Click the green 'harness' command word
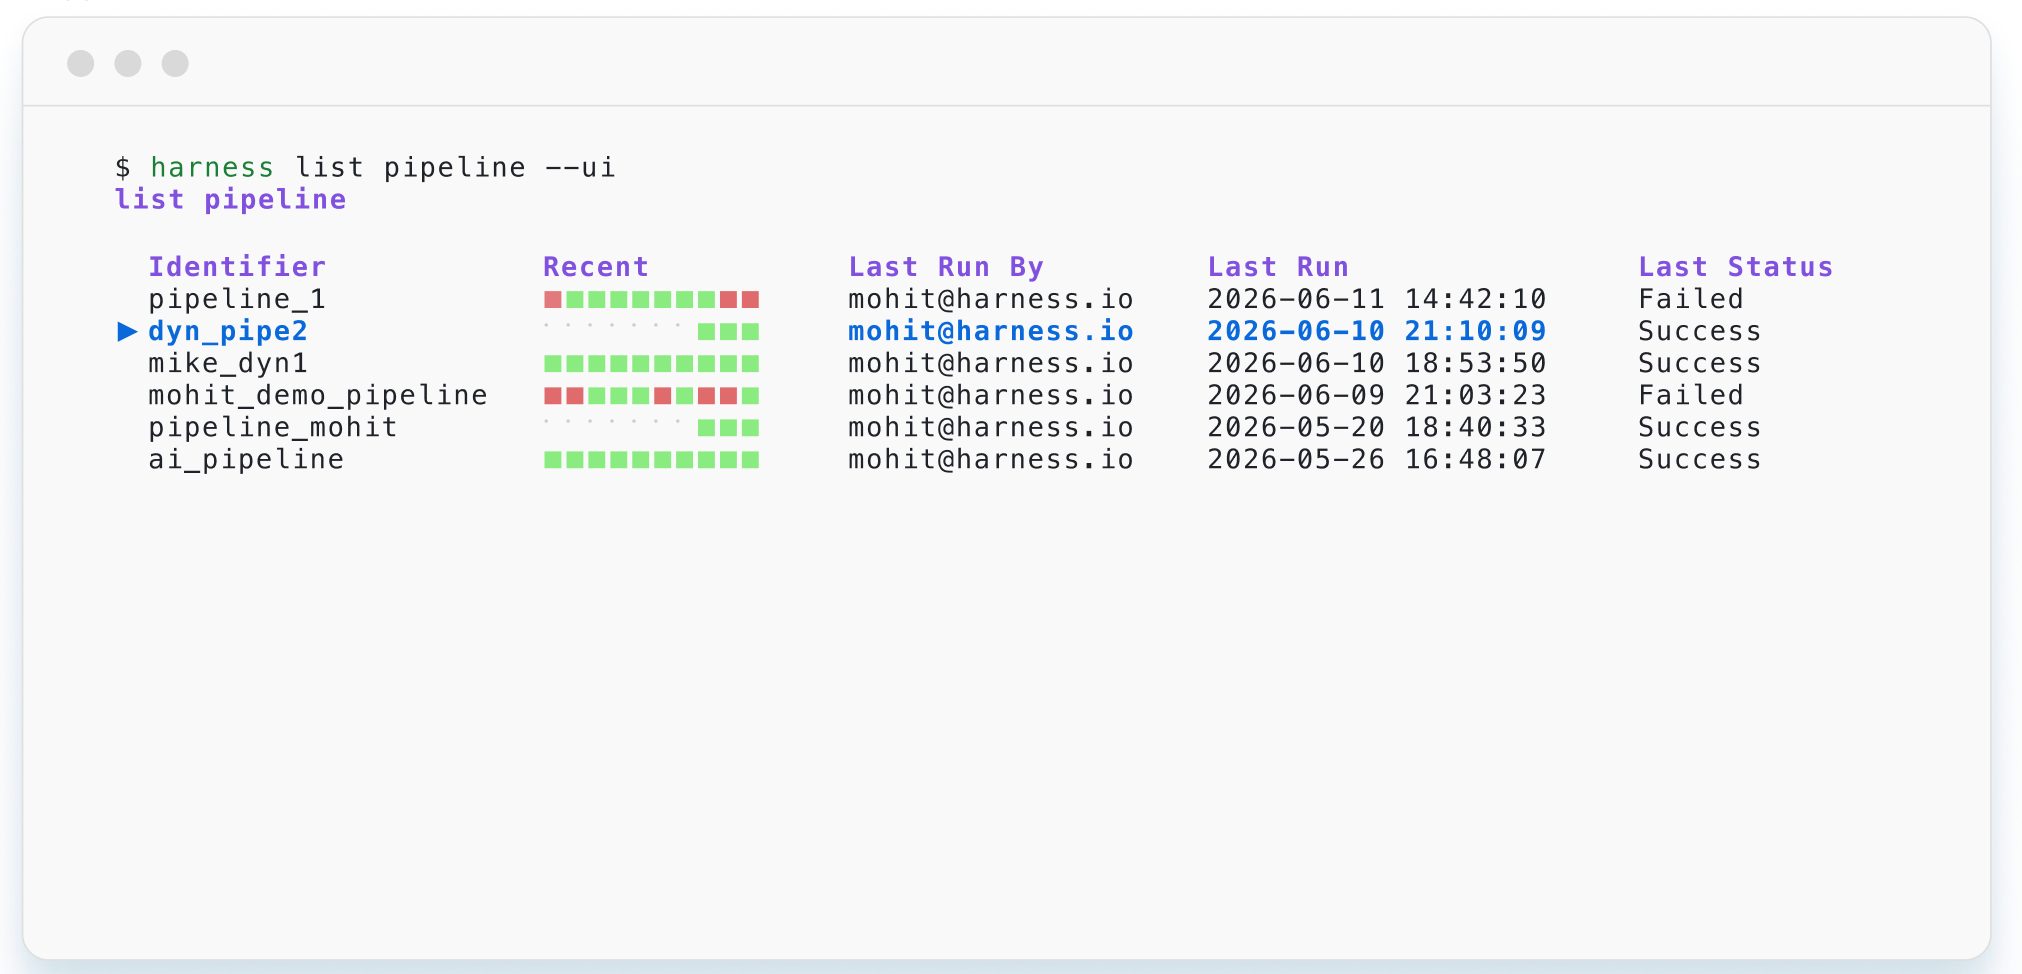 point(212,167)
